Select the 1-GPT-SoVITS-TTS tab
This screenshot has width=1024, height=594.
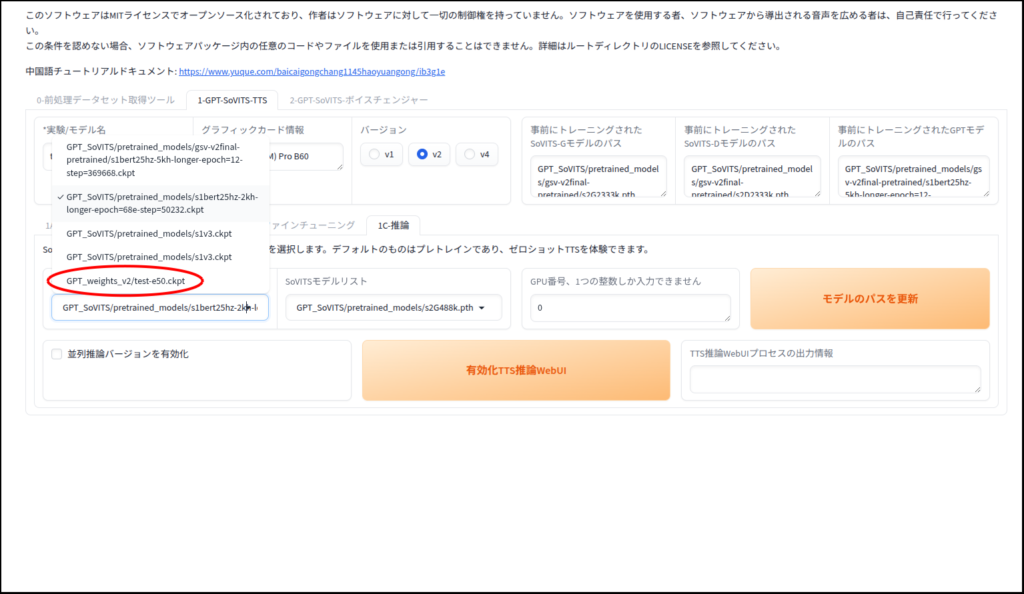(x=232, y=100)
